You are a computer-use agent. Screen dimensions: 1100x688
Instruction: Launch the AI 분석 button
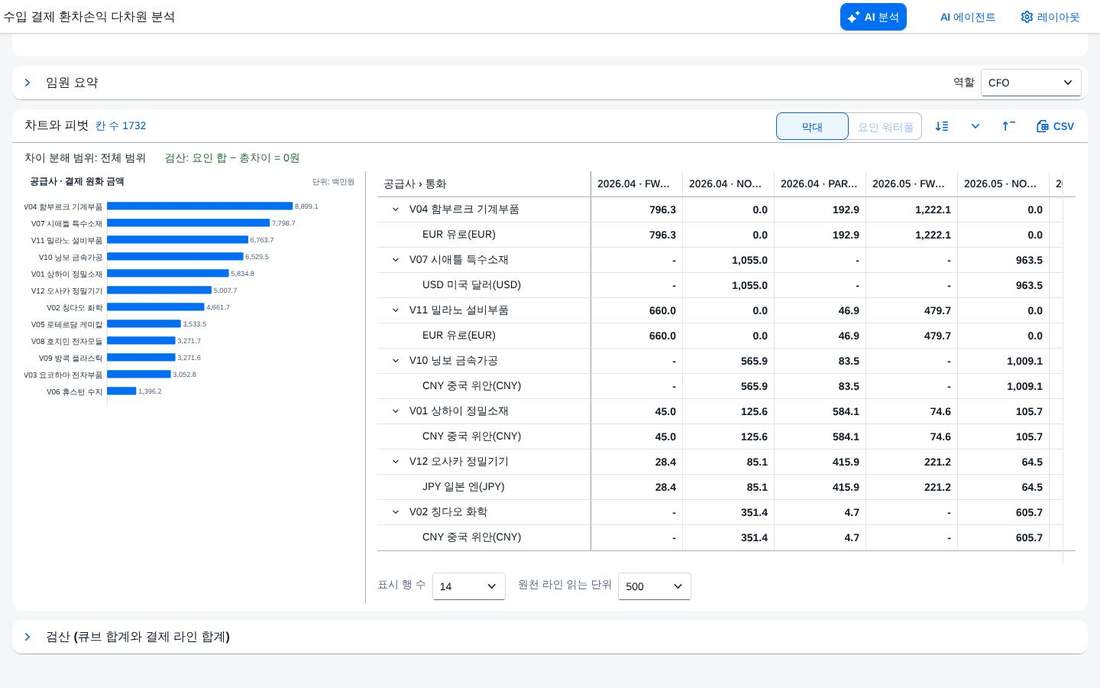tap(873, 17)
